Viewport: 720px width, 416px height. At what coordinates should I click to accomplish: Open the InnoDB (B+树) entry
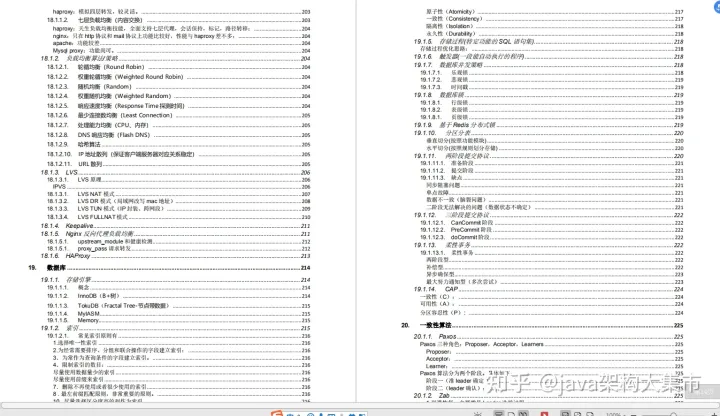point(179,296)
